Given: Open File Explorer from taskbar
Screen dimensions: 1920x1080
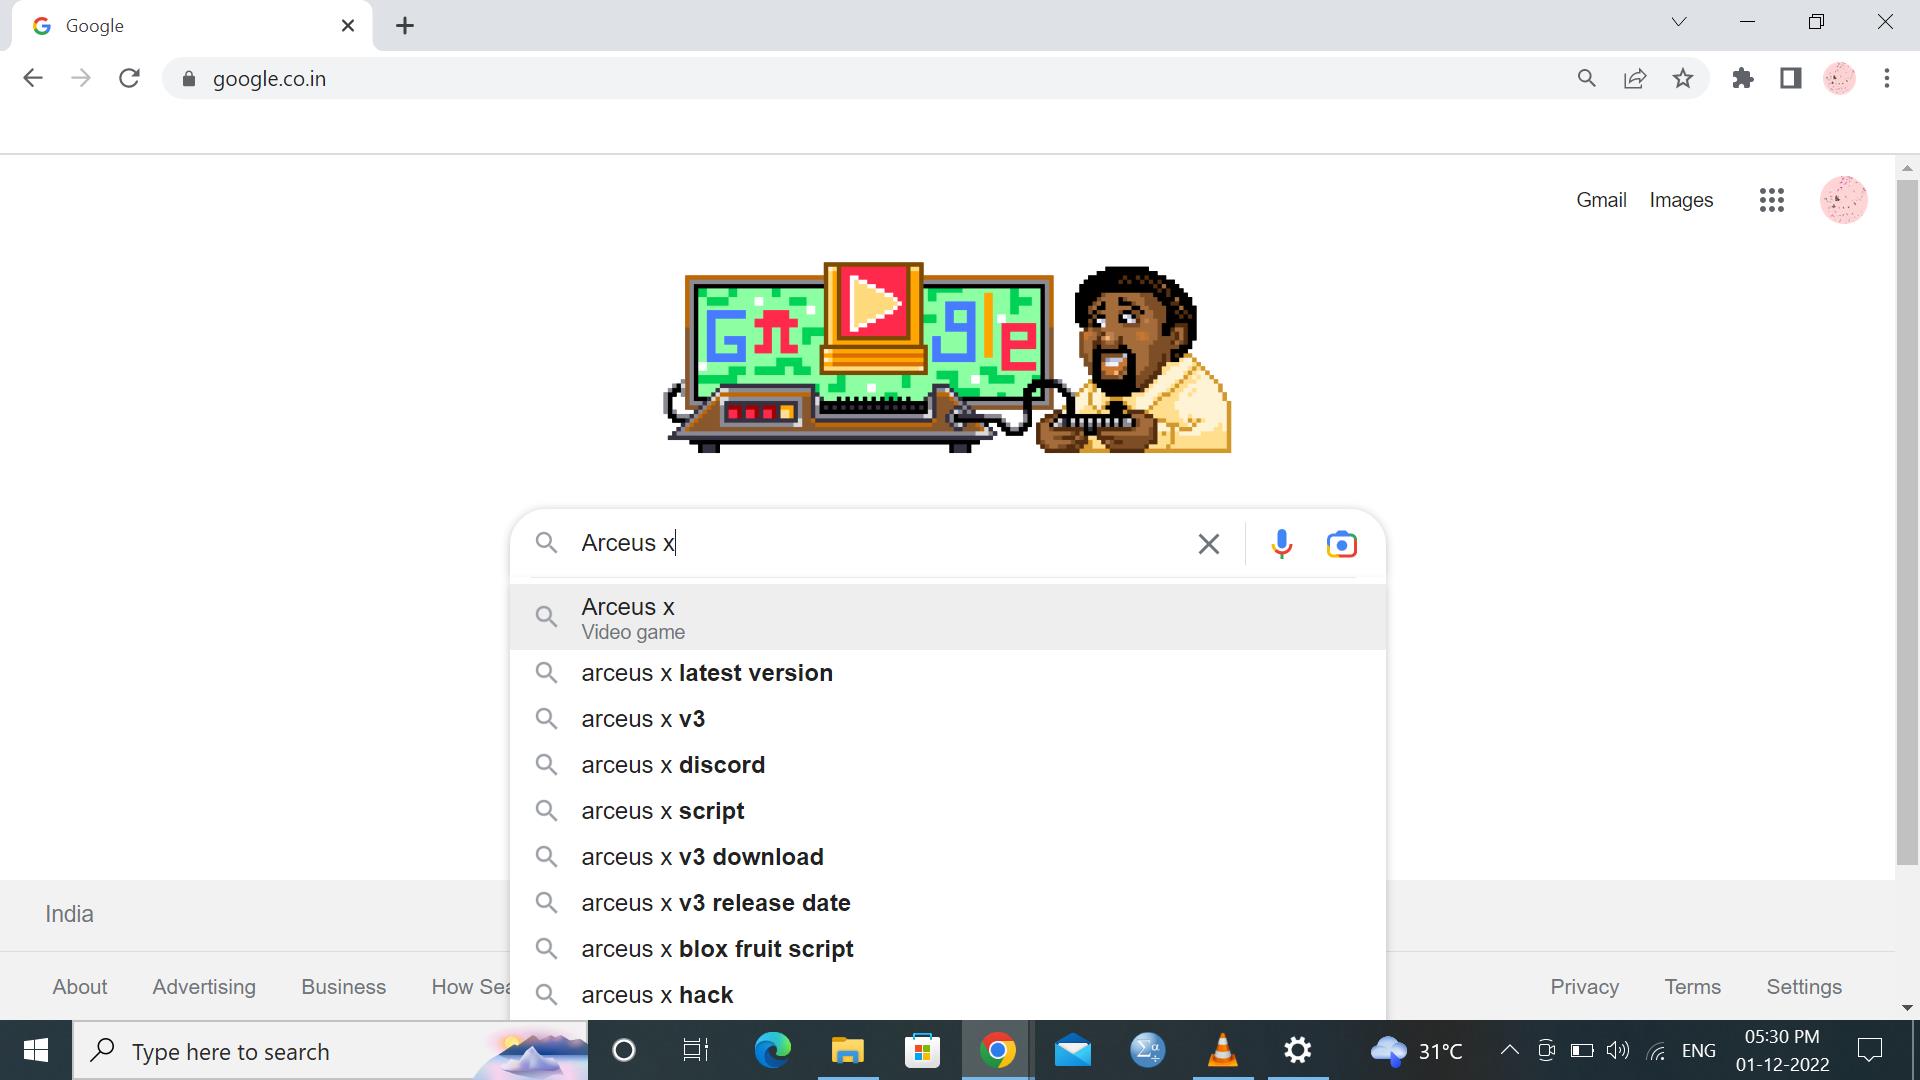Looking at the screenshot, I should 847,1050.
